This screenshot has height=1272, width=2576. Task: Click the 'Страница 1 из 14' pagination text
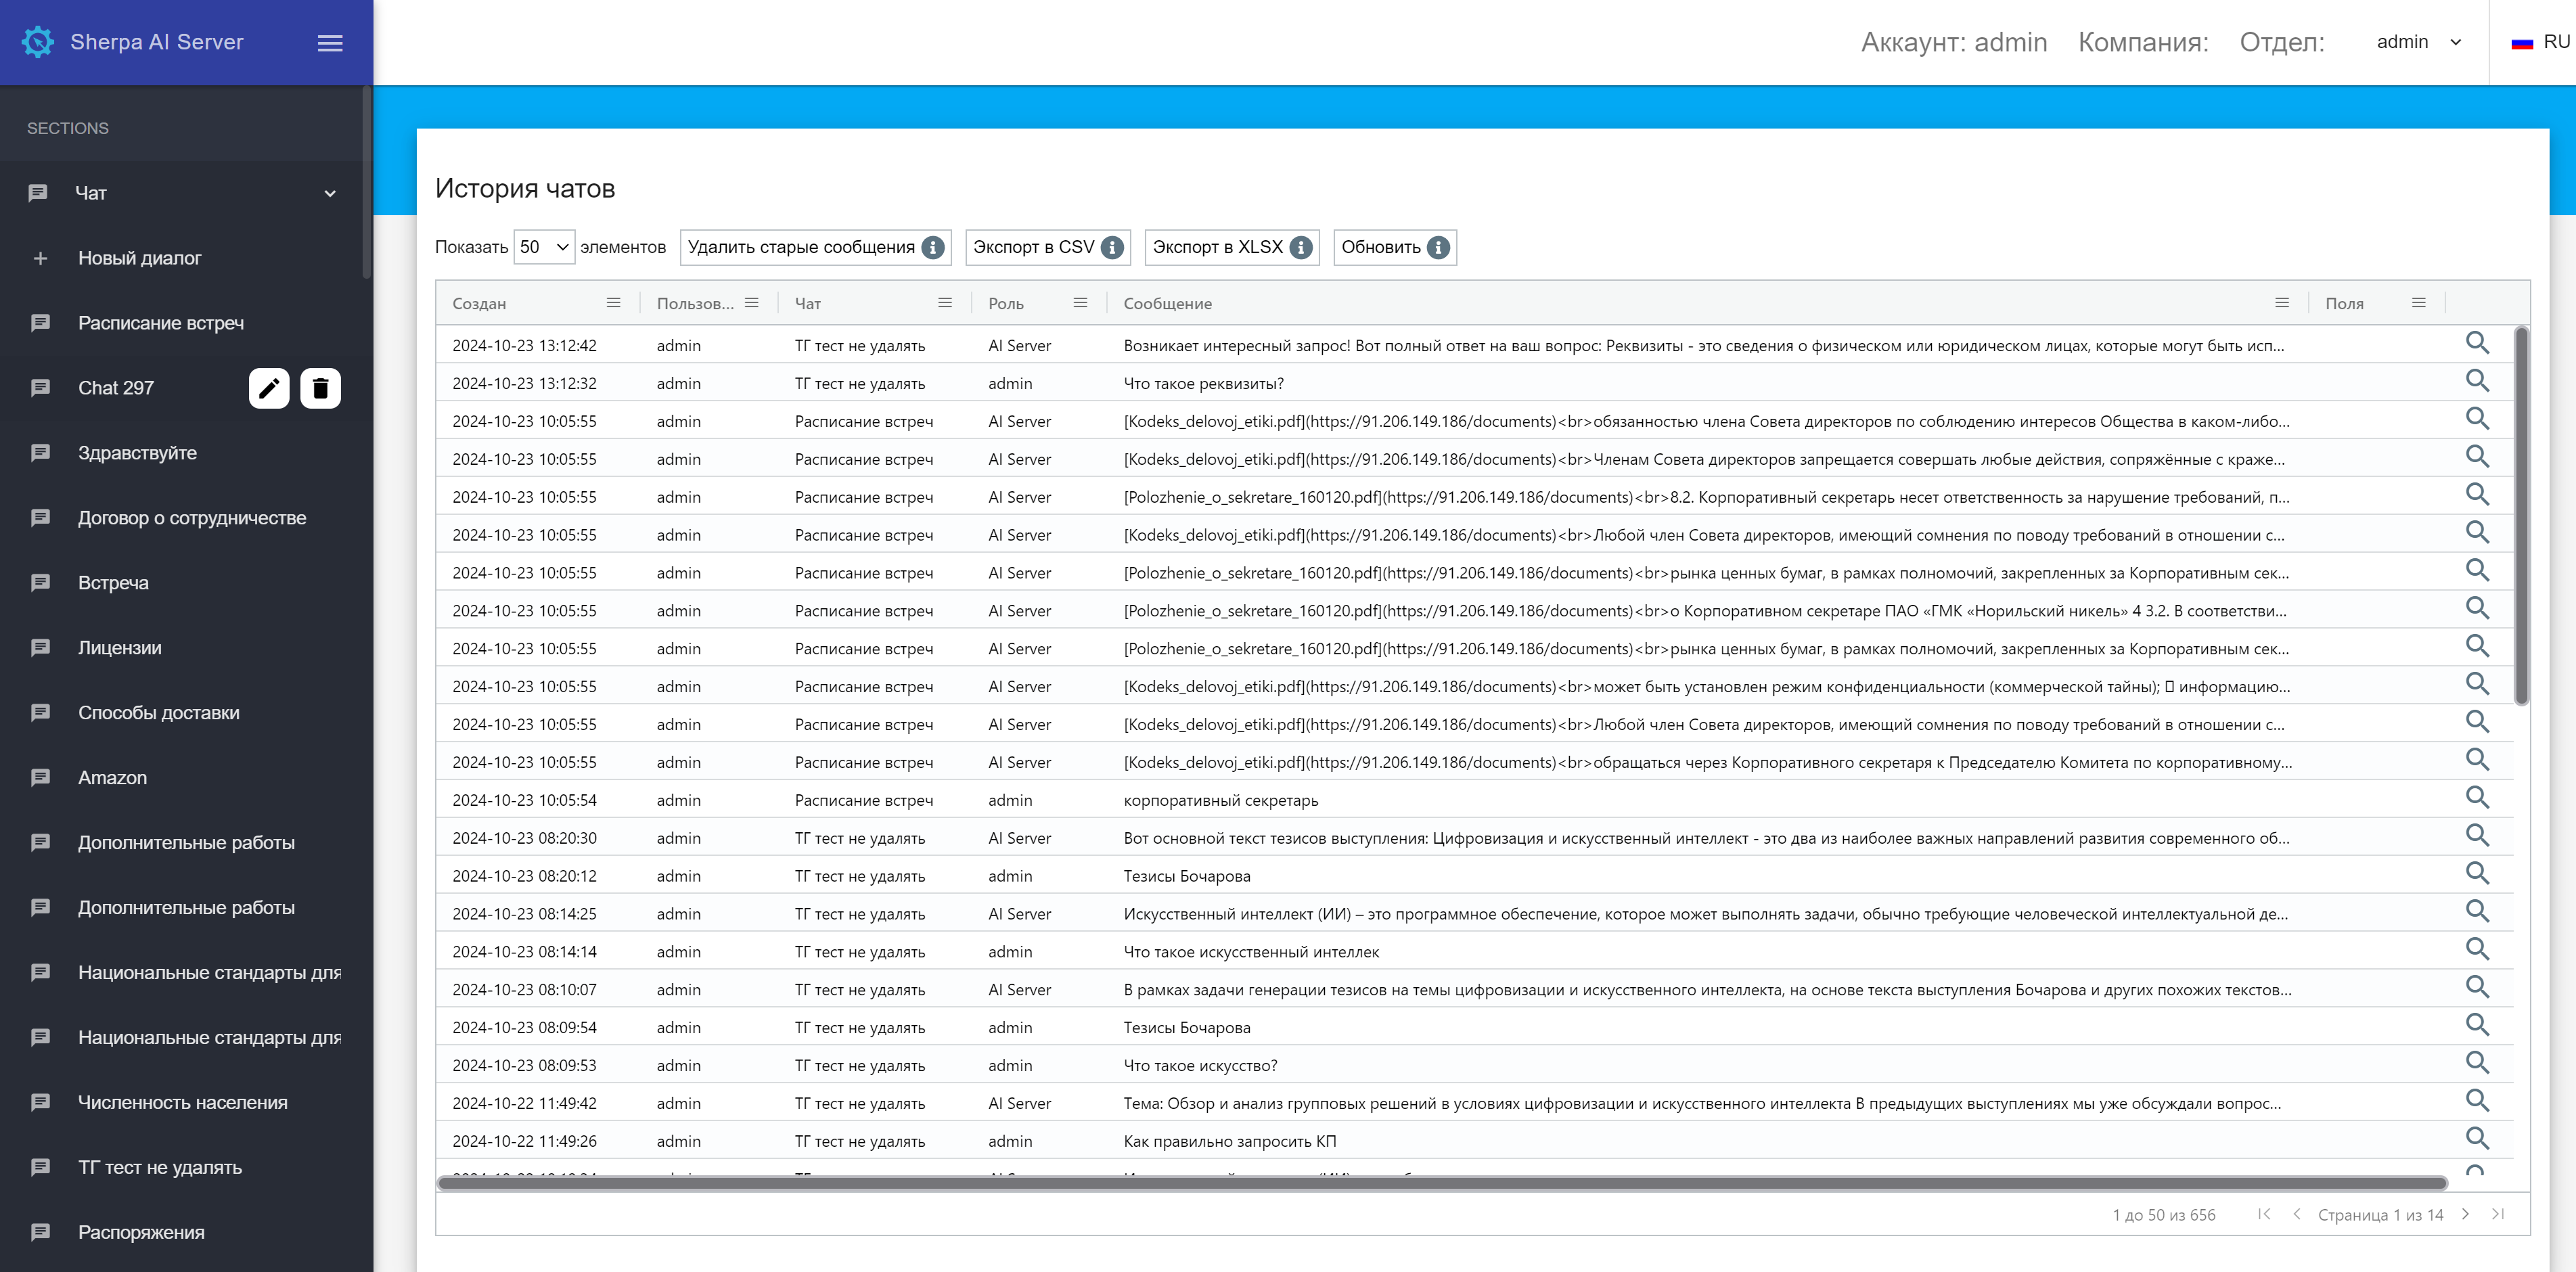[2380, 1215]
